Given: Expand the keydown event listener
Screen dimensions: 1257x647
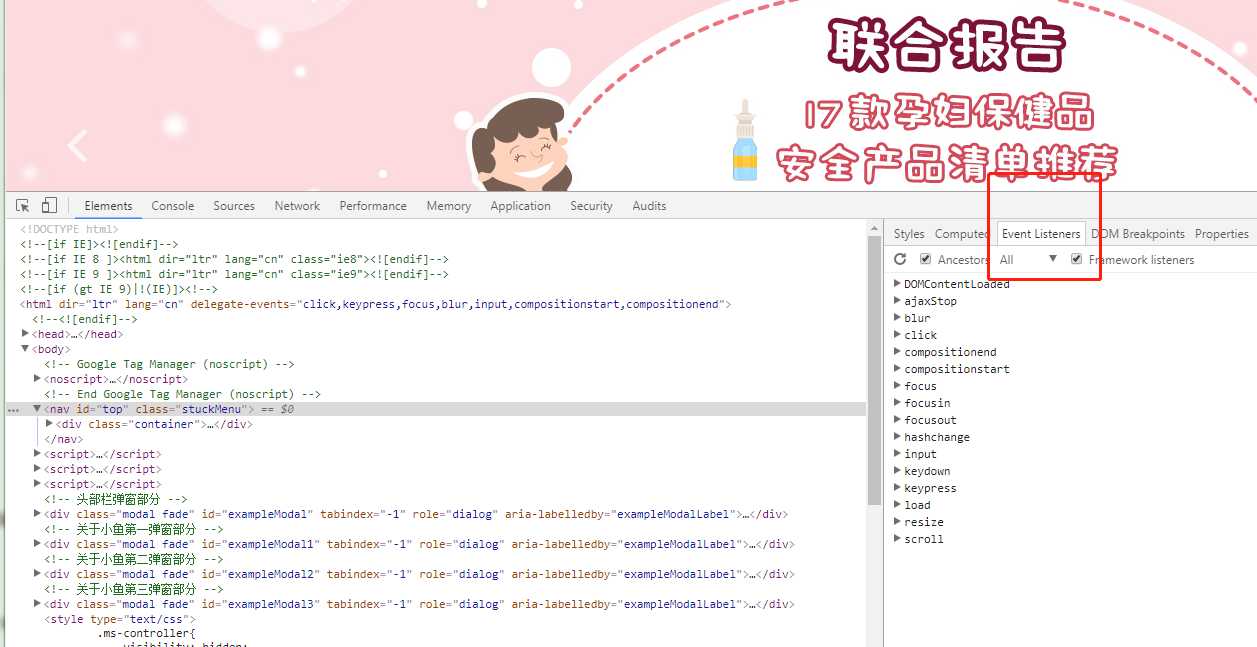Looking at the screenshot, I should coord(897,471).
